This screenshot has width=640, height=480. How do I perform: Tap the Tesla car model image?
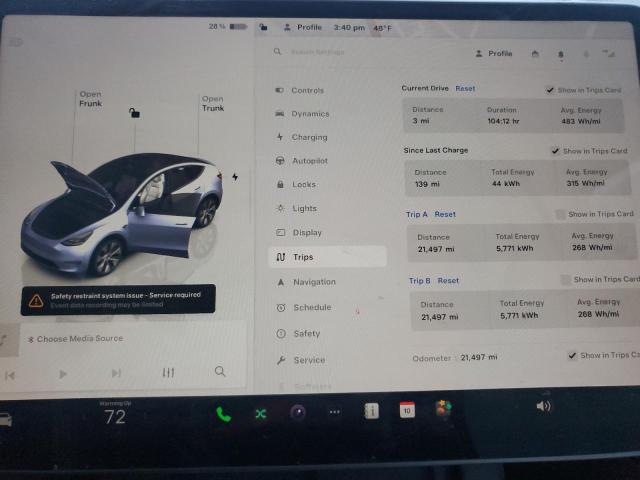point(122,214)
